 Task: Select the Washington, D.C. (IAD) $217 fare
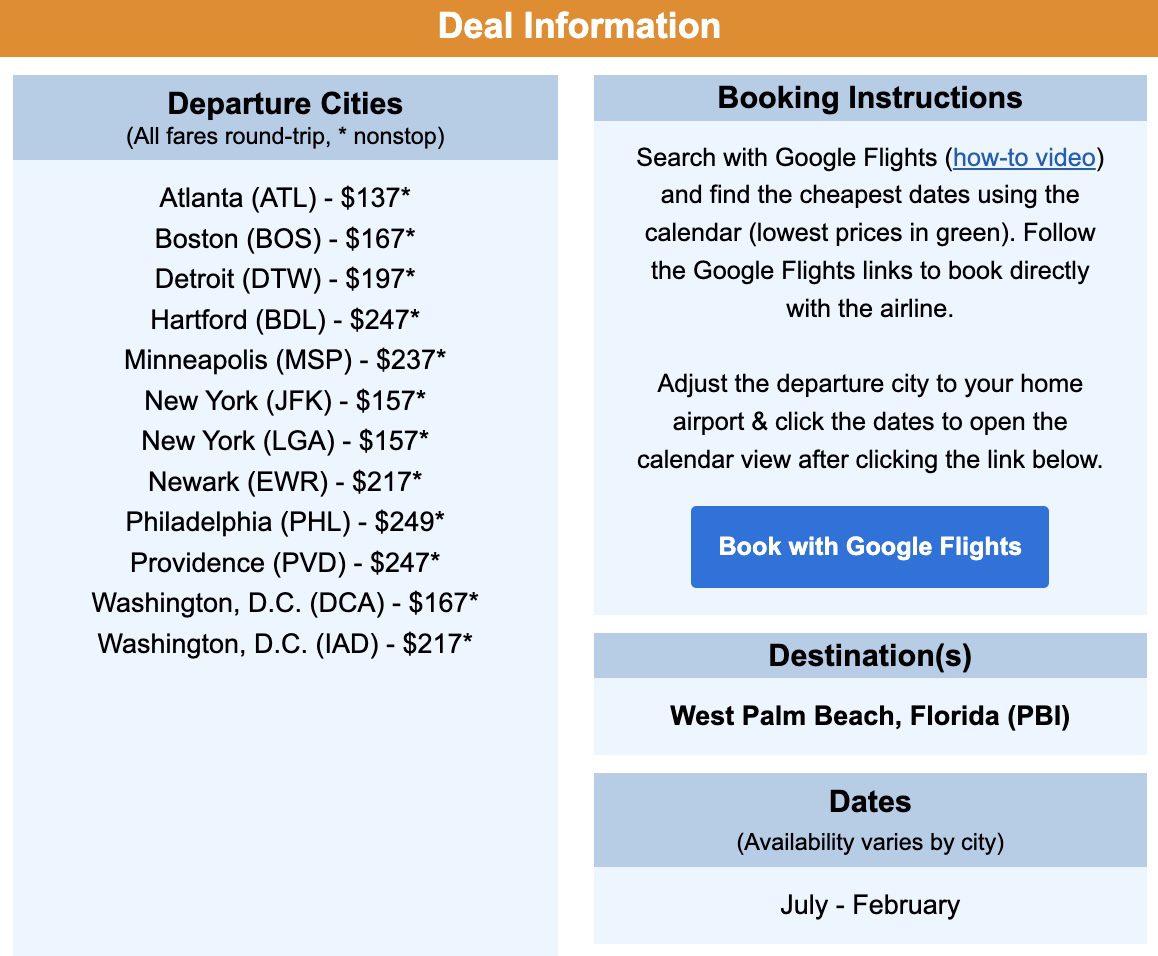point(286,644)
